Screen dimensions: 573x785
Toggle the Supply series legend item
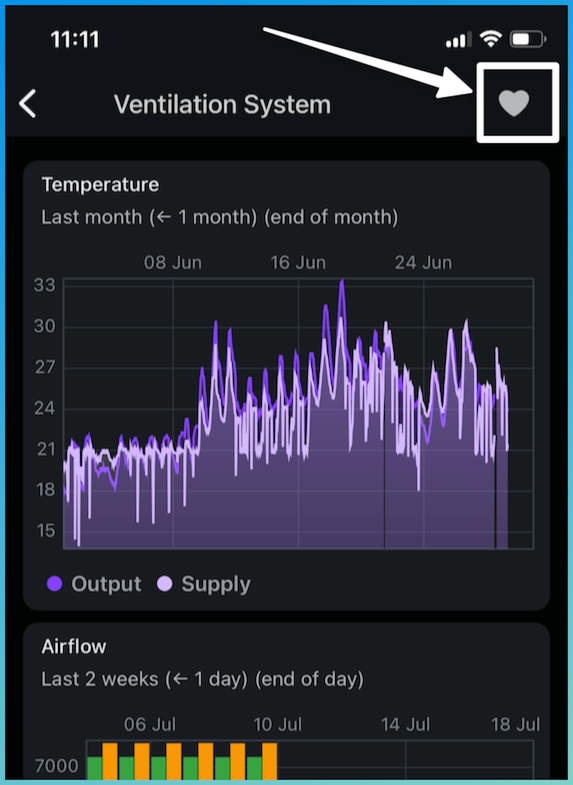pos(204,584)
